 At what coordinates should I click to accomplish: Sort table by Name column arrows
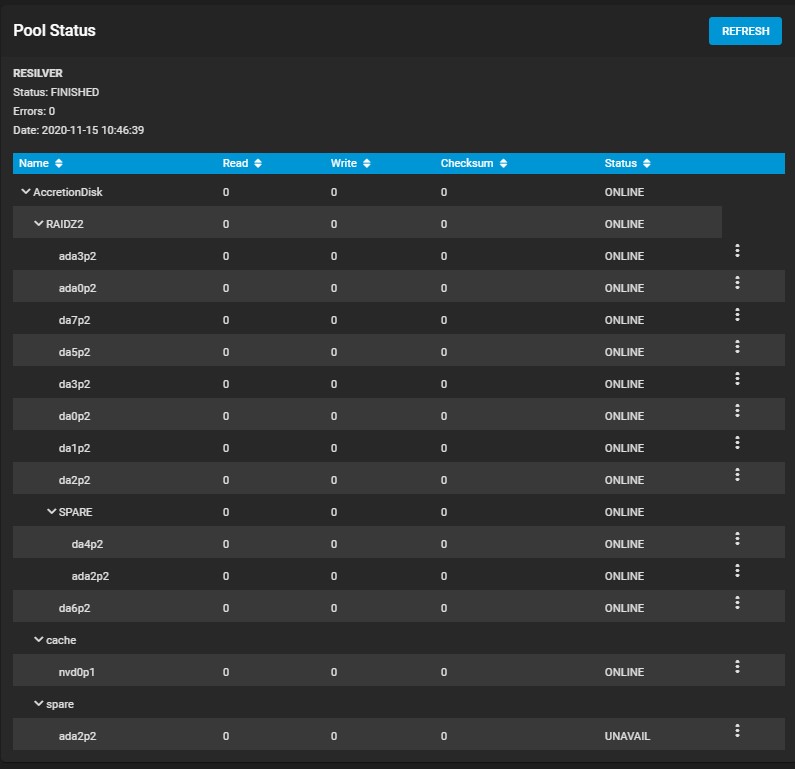[x=59, y=163]
